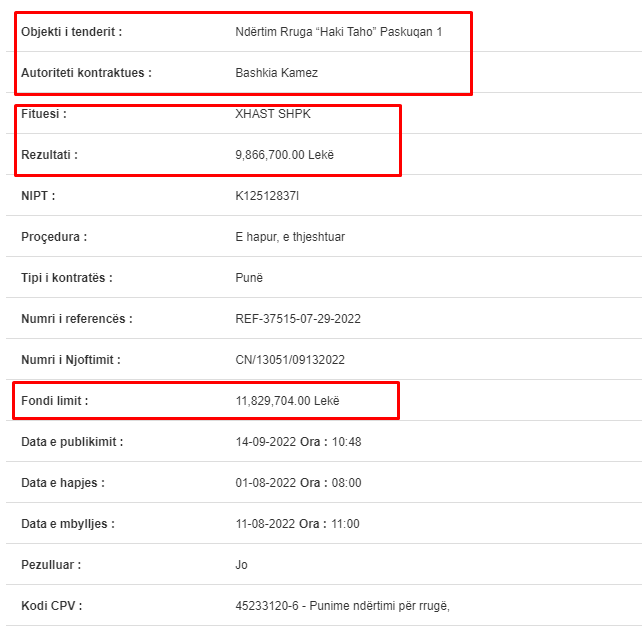642x640 pixels.
Task: Click the "Fondi limit" label
Action: (54, 400)
